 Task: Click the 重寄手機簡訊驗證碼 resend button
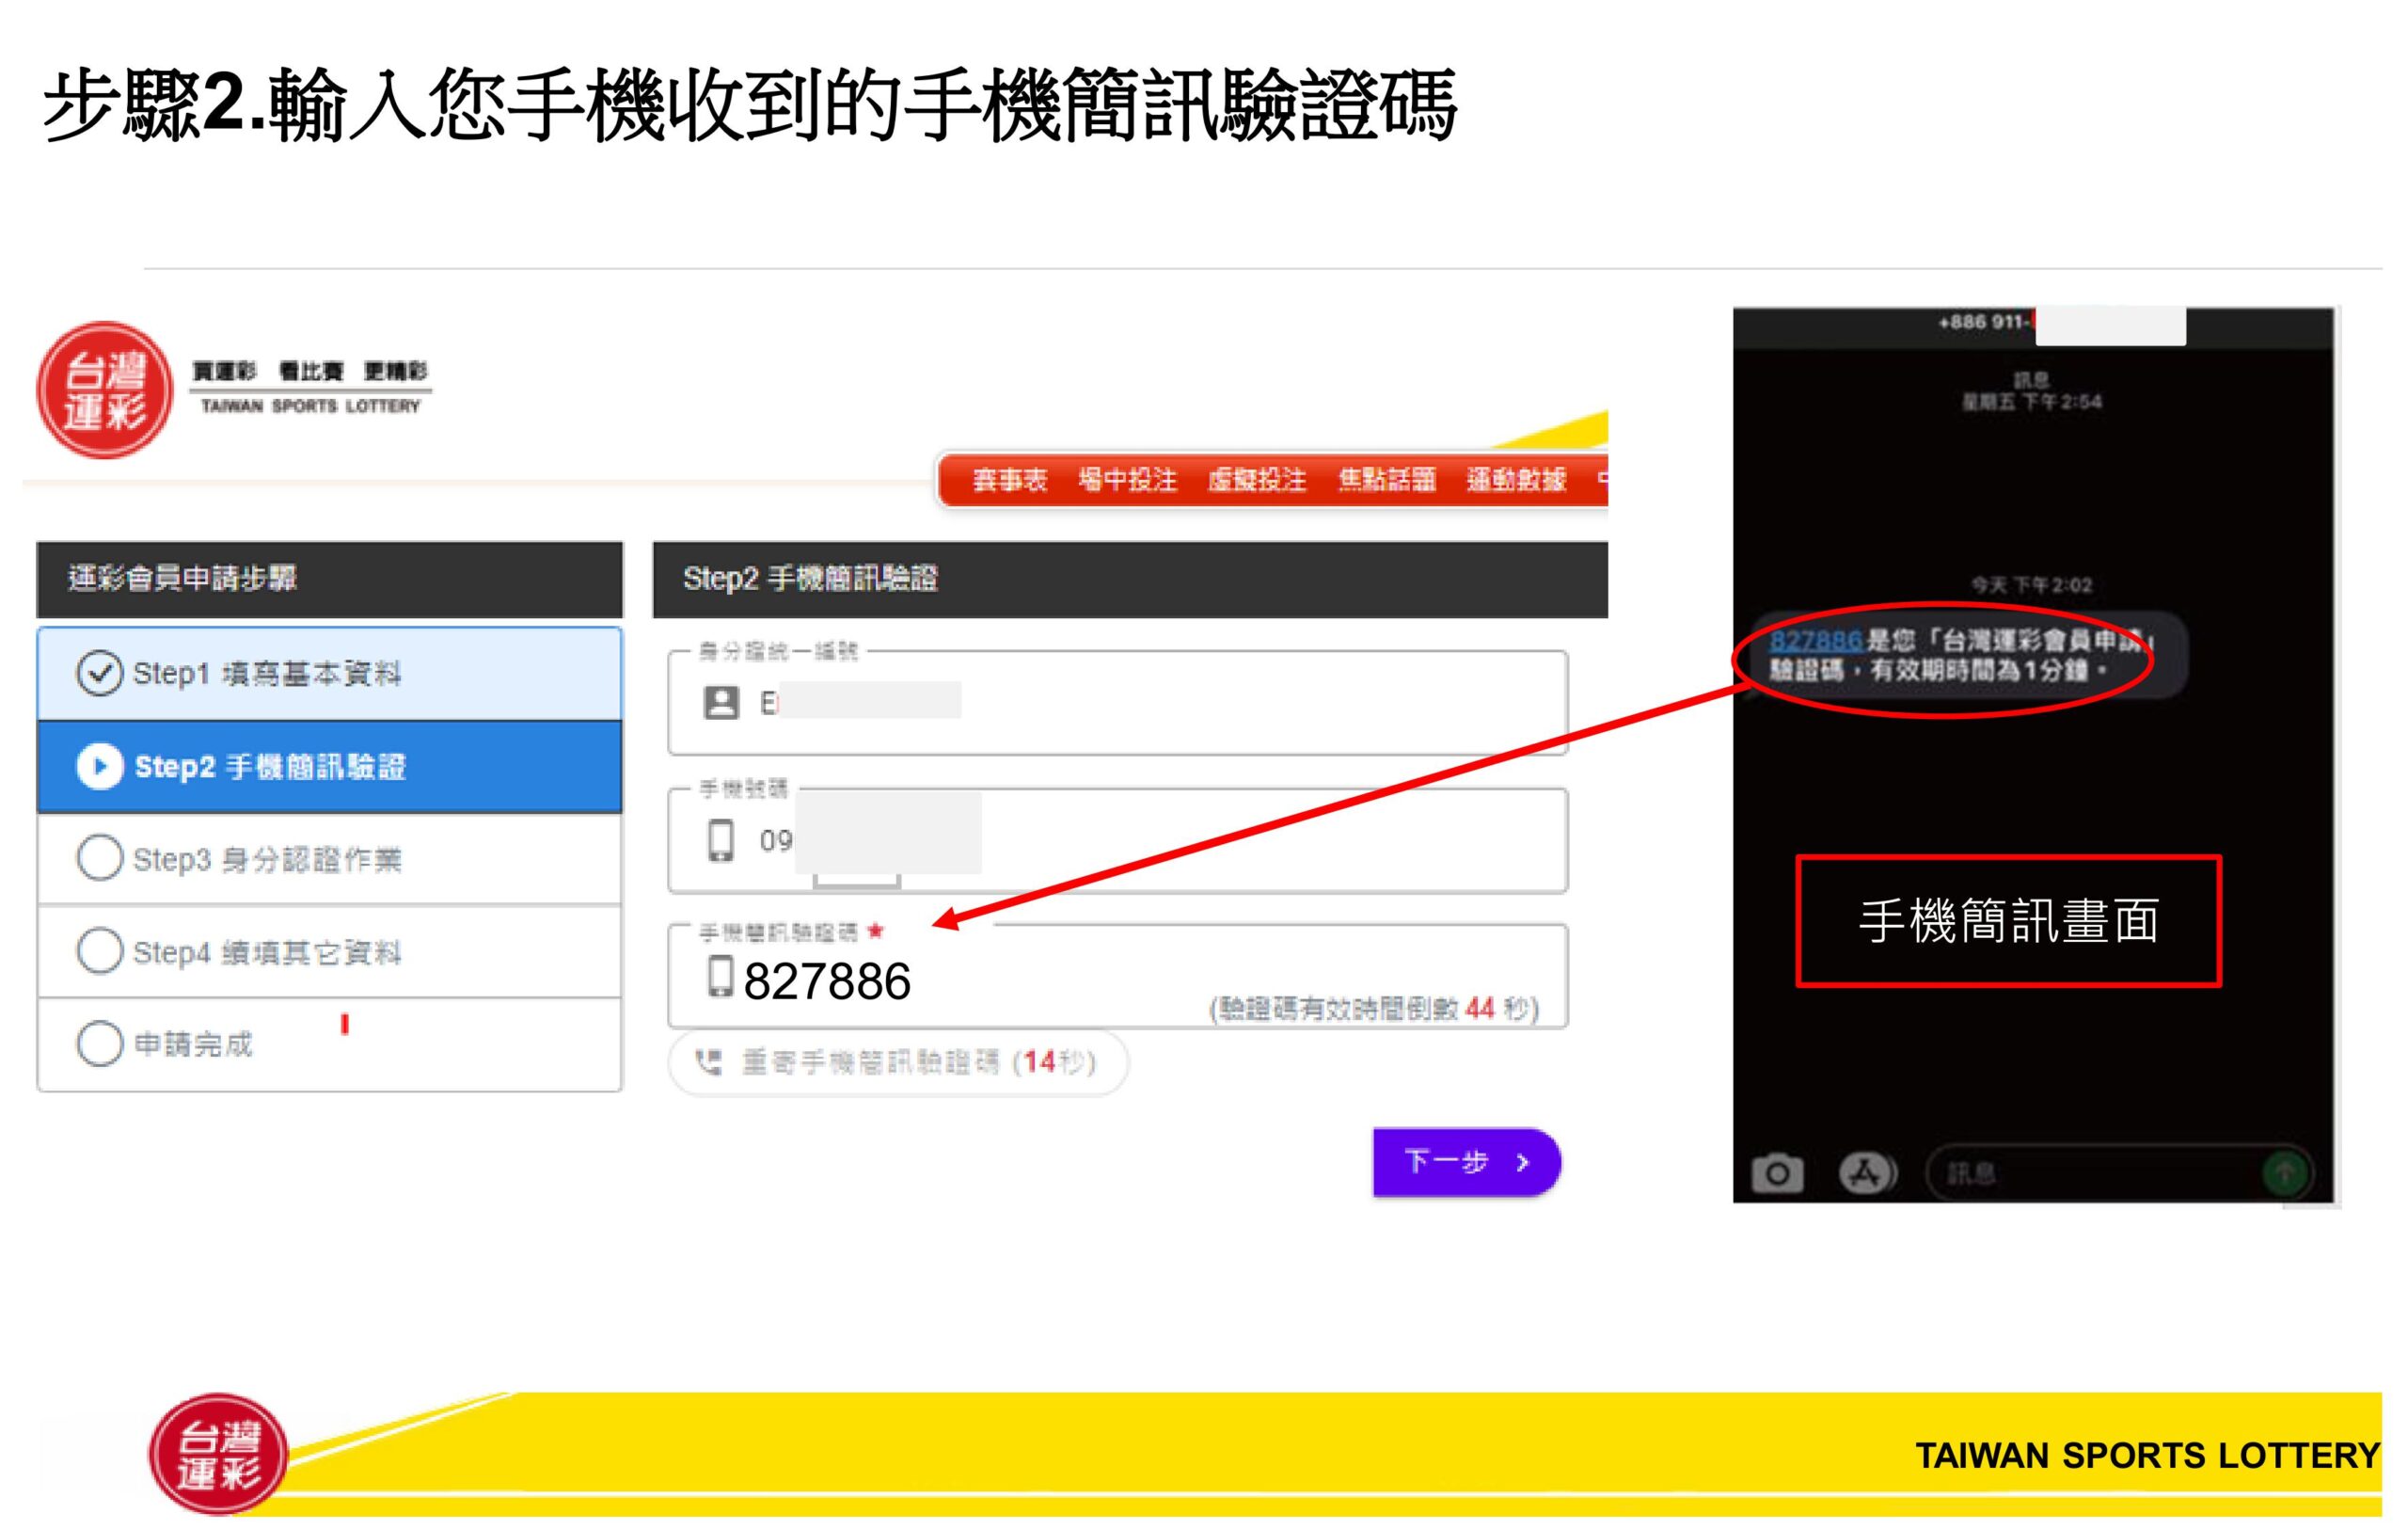pos(898,1062)
